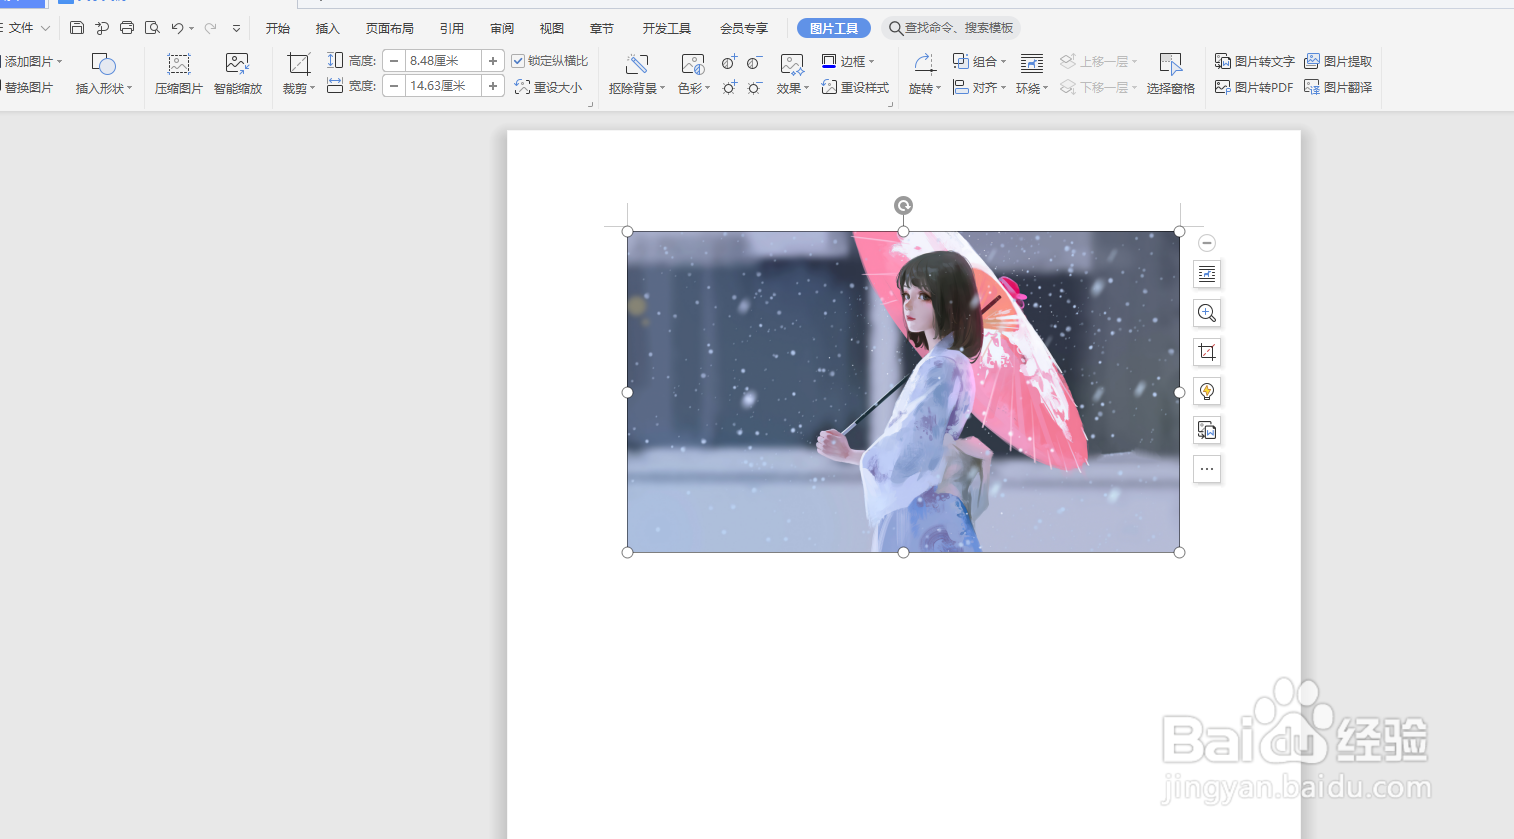Image resolution: width=1514 pixels, height=839 pixels.
Task: Click the more options ellipsis beside image
Action: [x=1207, y=469]
